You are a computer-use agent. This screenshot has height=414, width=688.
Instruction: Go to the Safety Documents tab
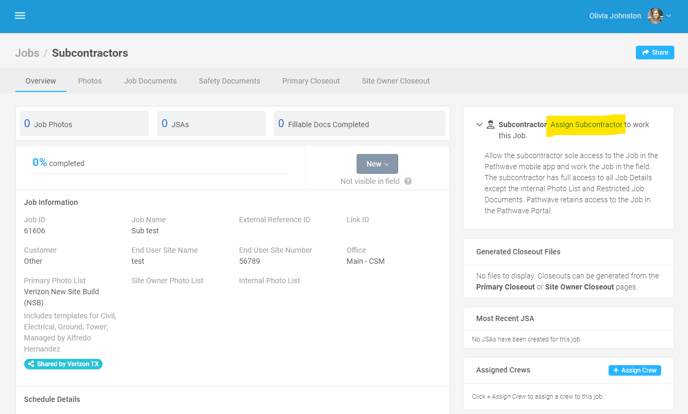(x=229, y=81)
